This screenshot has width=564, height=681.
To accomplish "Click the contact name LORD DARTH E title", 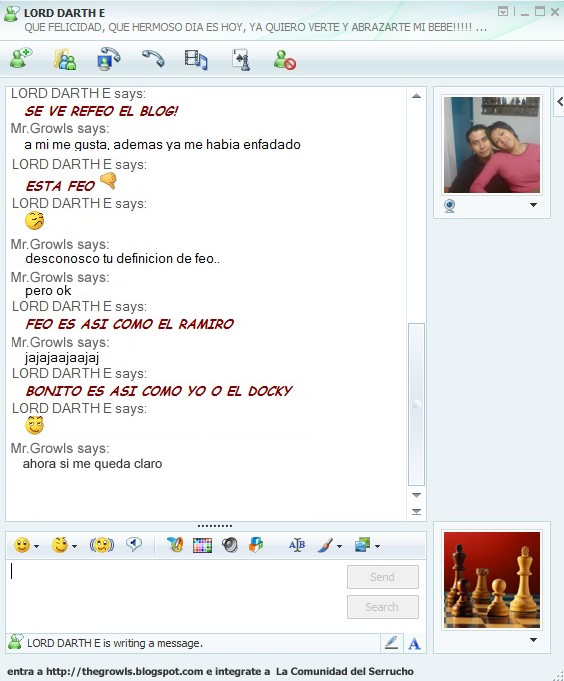I will tap(64, 13).
